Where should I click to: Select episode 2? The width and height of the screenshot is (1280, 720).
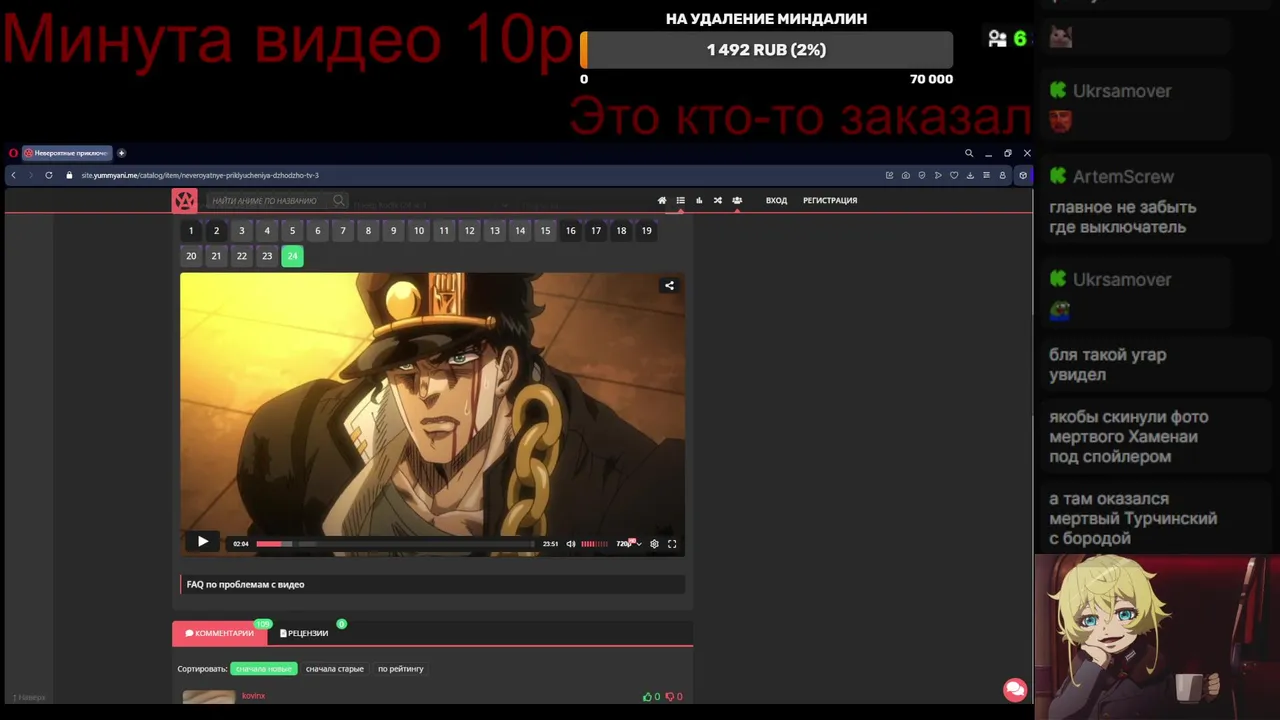coord(216,231)
